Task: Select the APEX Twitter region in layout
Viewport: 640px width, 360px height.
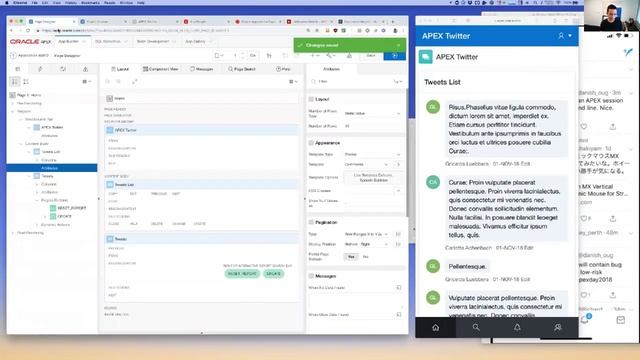Action: [202, 130]
